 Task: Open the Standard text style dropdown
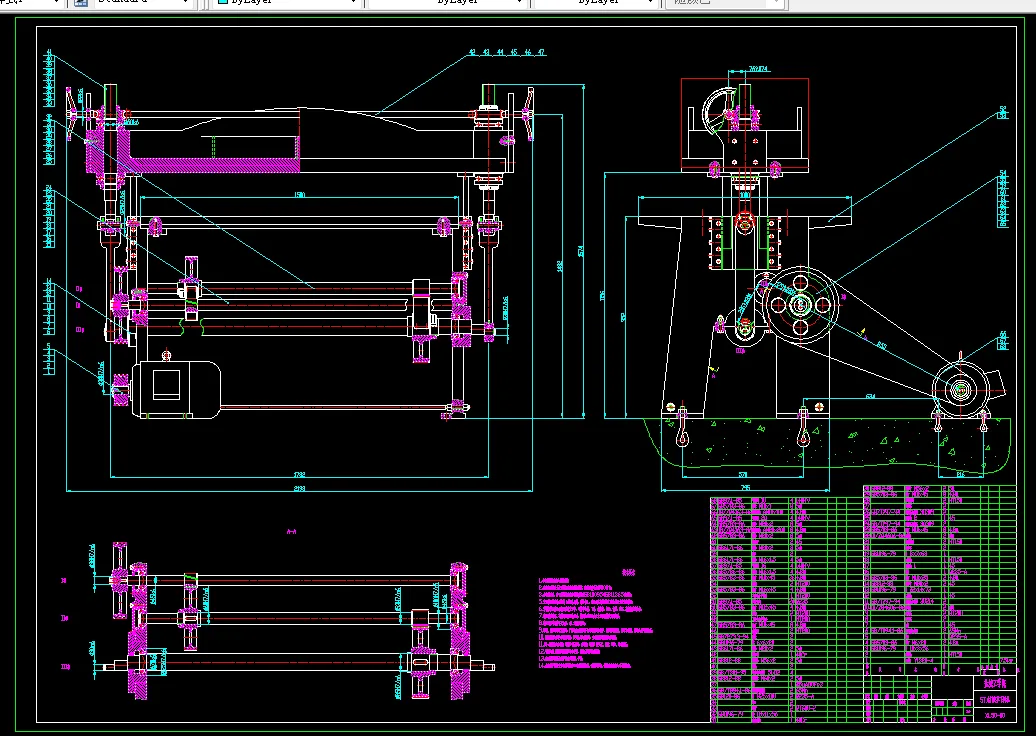(x=142, y=3)
